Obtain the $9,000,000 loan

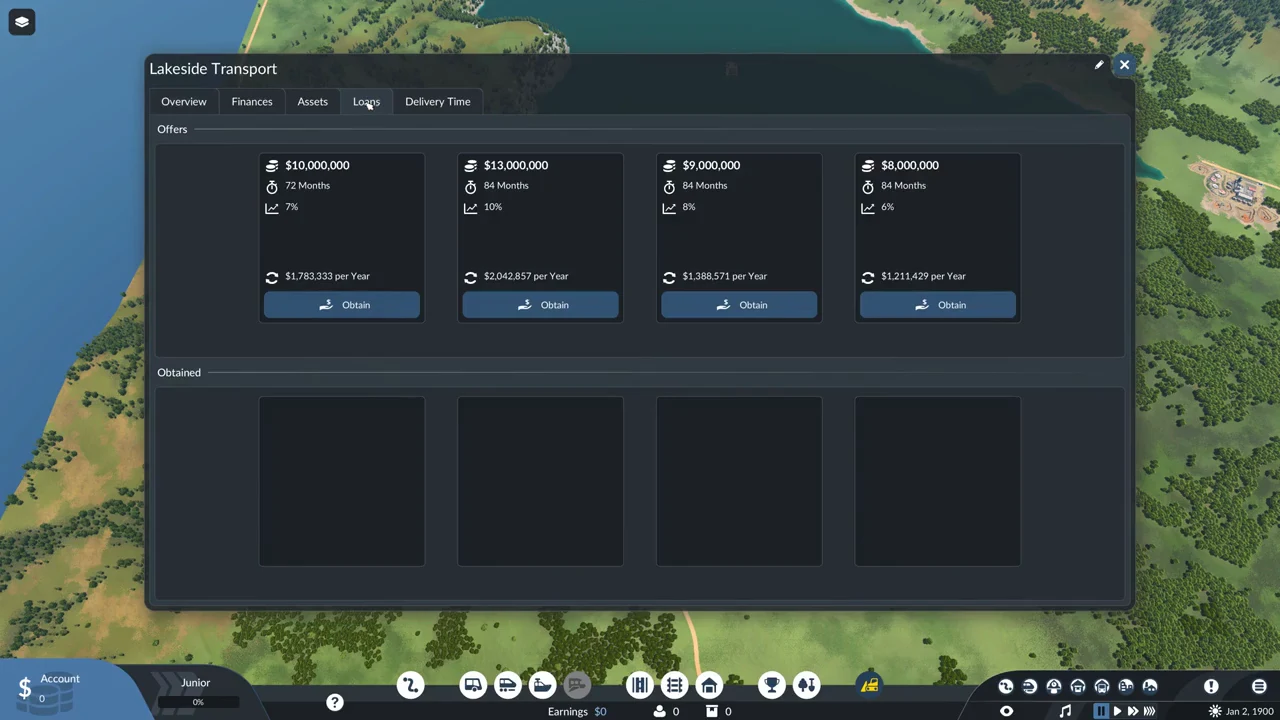tap(739, 305)
